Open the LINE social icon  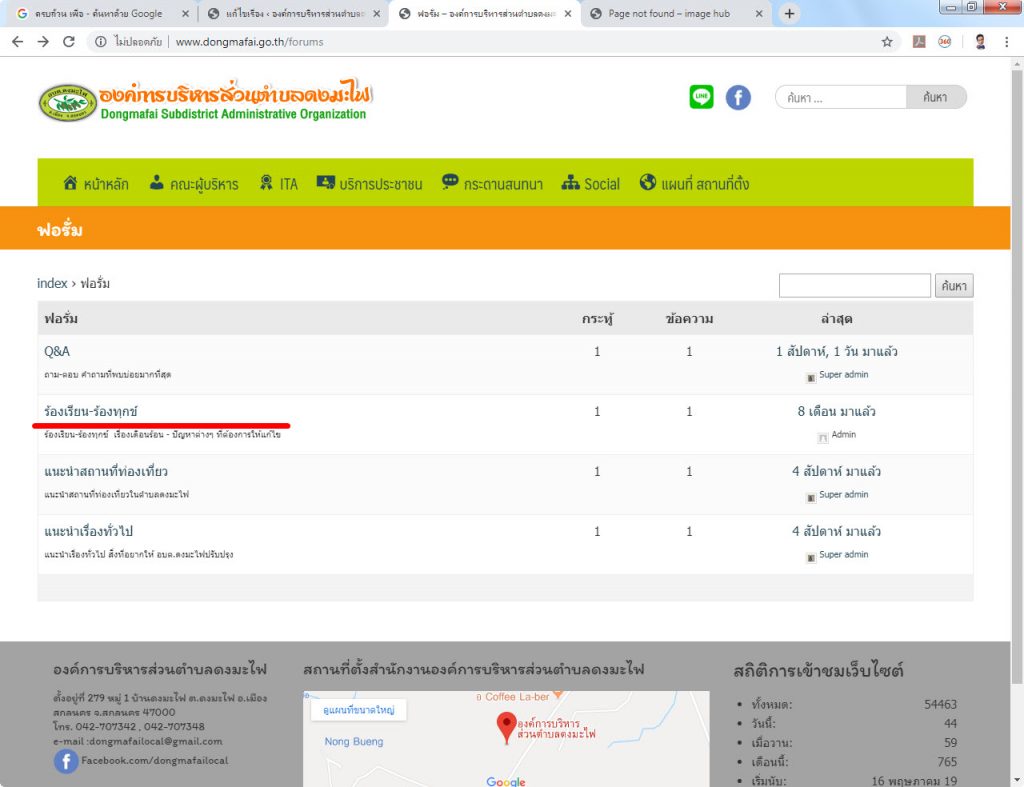tap(701, 97)
